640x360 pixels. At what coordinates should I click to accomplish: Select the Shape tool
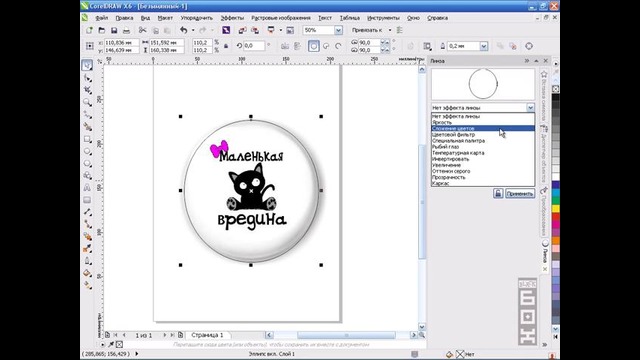(87, 78)
